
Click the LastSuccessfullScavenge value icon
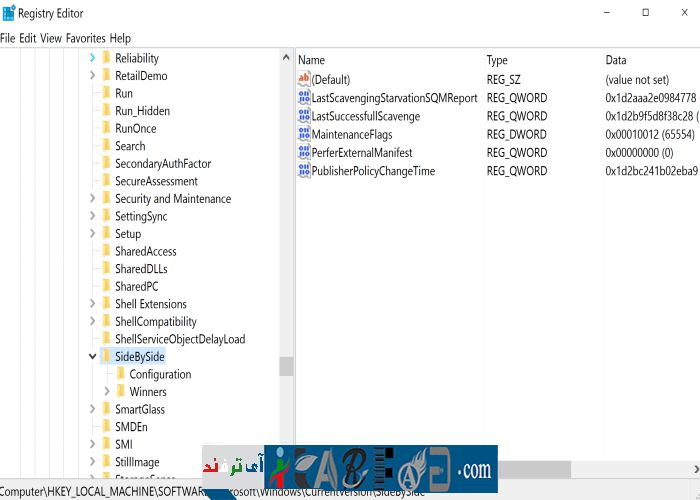click(x=304, y=116)
